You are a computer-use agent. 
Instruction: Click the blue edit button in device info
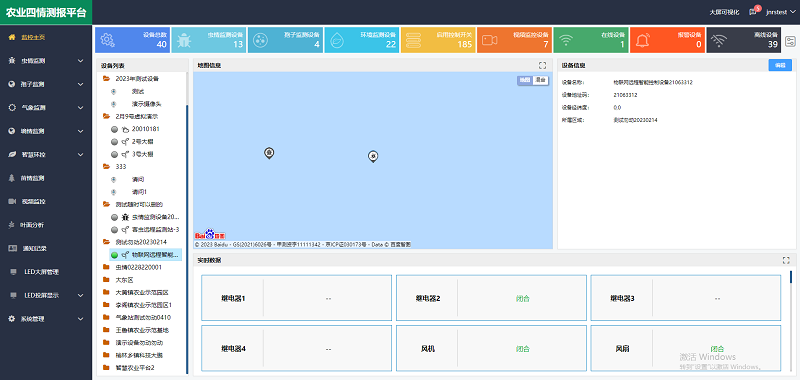[x=780, y=65]
